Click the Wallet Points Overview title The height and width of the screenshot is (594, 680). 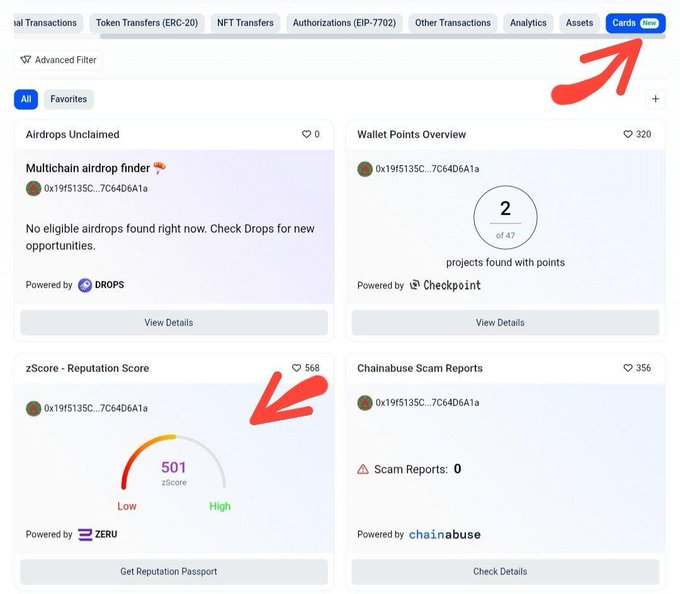[412, 134]
